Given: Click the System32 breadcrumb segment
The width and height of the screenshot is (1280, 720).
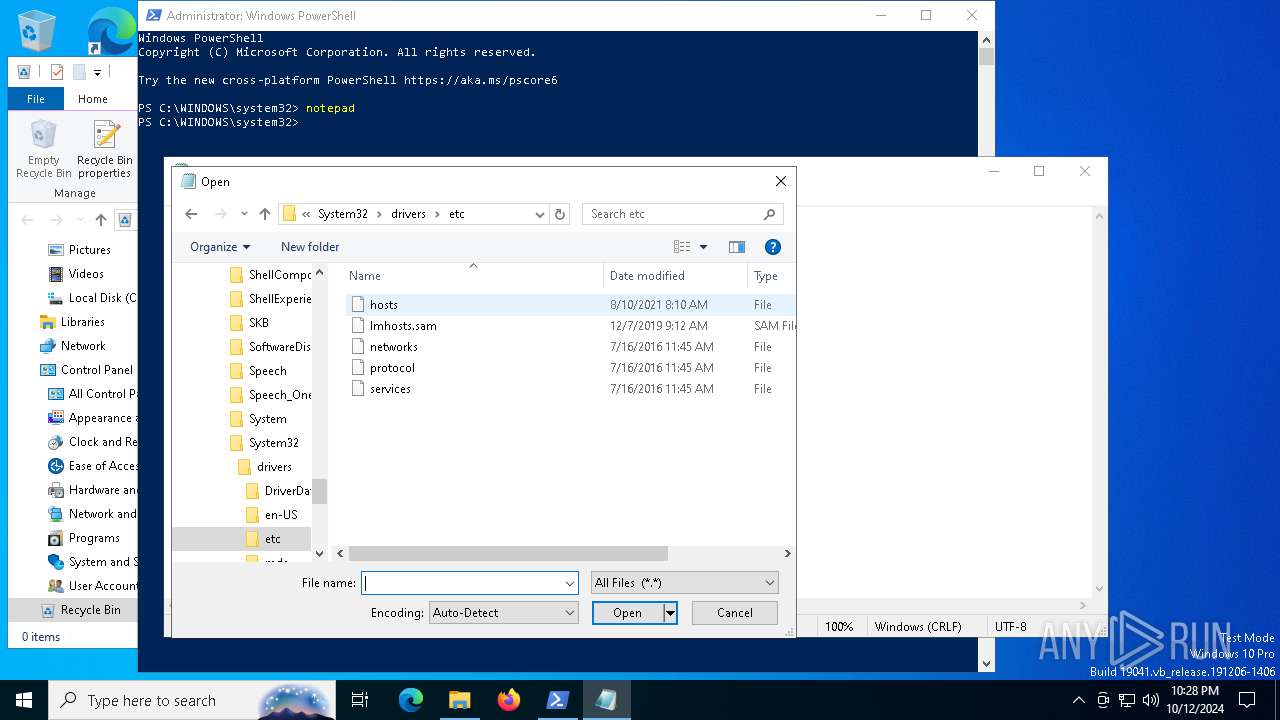Looking at the screenshot, I should pos(343,214).
